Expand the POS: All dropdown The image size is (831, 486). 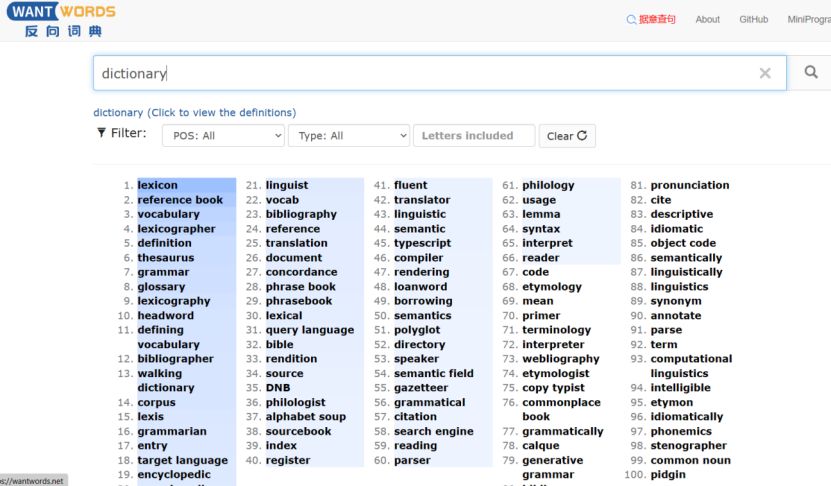point(223,136)
